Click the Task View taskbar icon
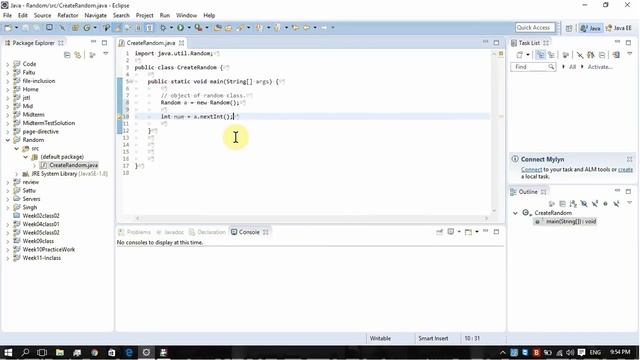 tap(42, 352)
